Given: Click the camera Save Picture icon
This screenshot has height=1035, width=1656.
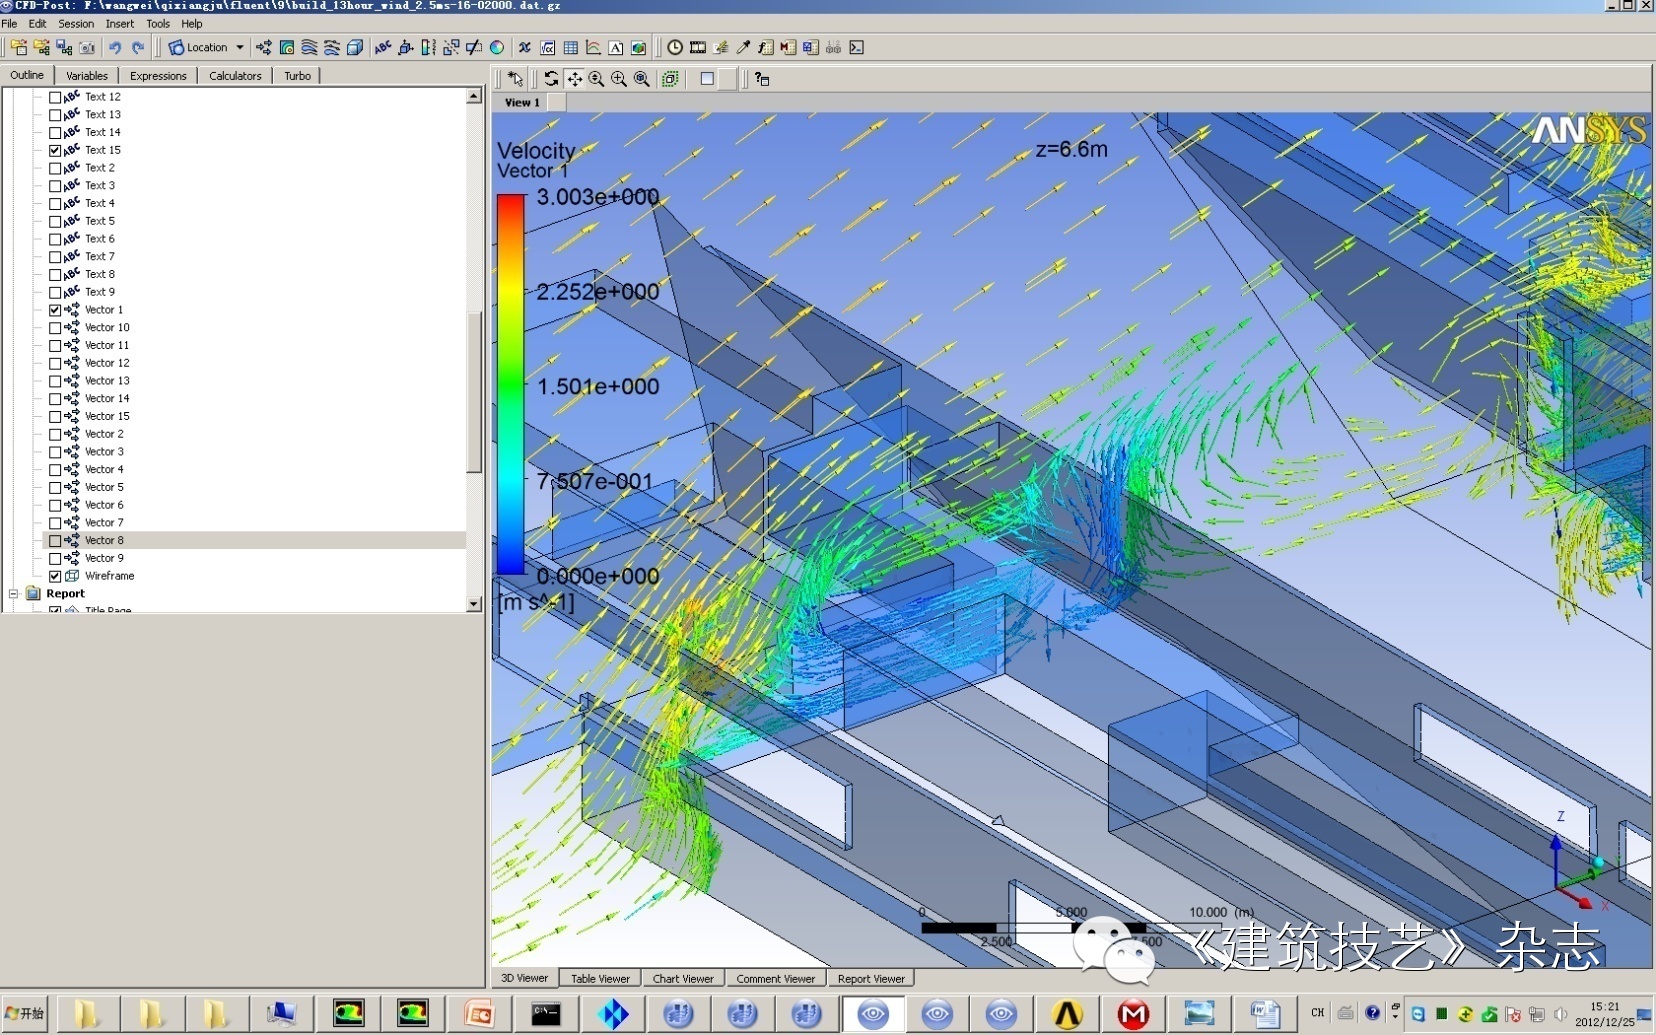Looking at the screenshot, I should (x=87, y=47).
